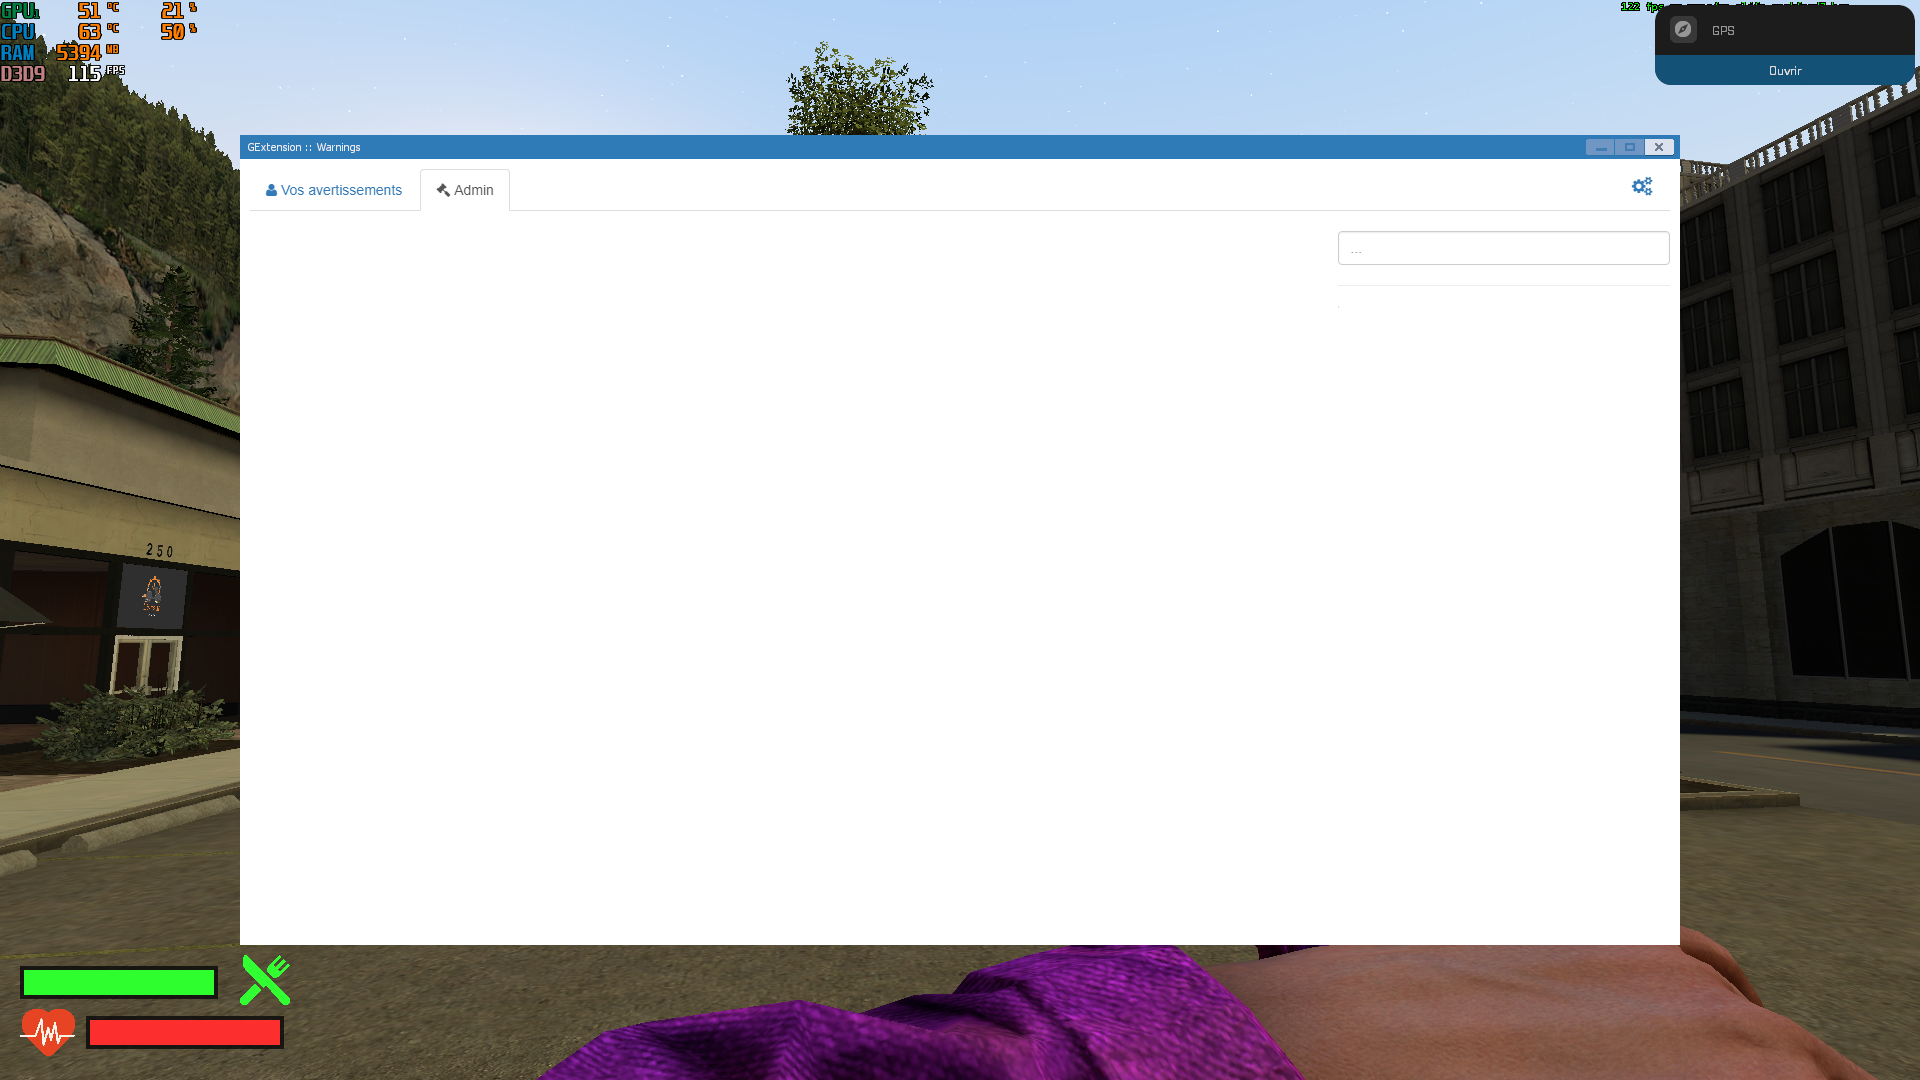Click the fork and knife hunger icon

[x=265, y=979]
